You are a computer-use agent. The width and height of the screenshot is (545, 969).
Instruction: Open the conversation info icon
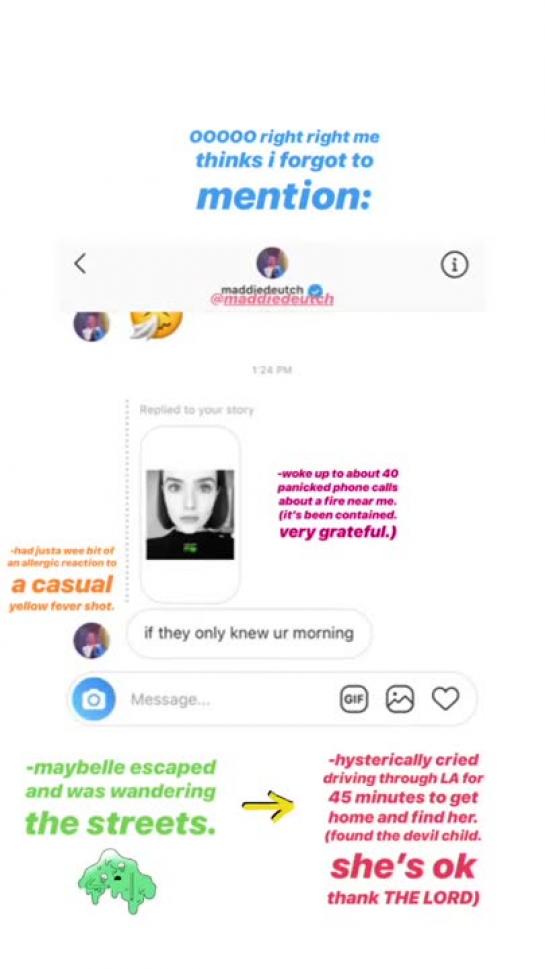click(x=454, y=265)
